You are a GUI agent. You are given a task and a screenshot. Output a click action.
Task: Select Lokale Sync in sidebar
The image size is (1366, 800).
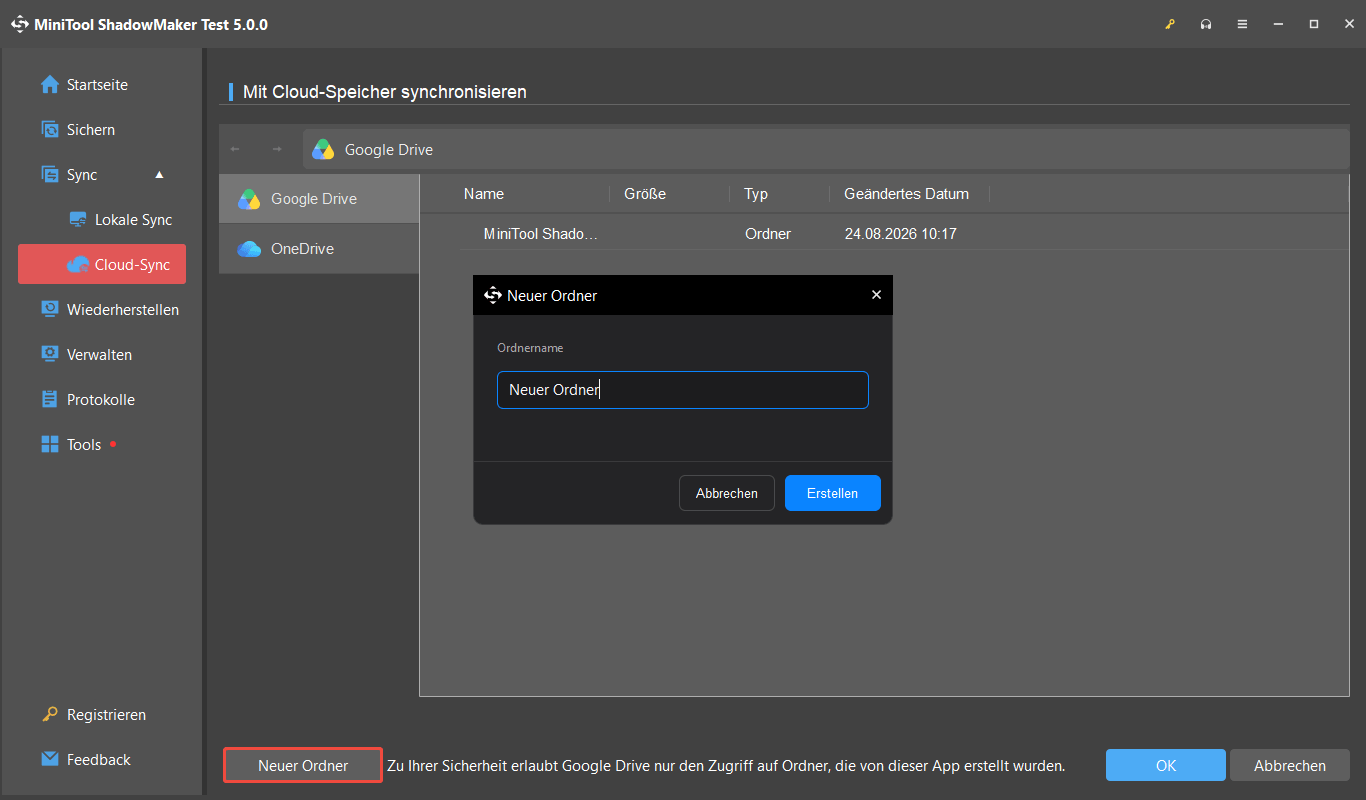click(x=134, y=220)
